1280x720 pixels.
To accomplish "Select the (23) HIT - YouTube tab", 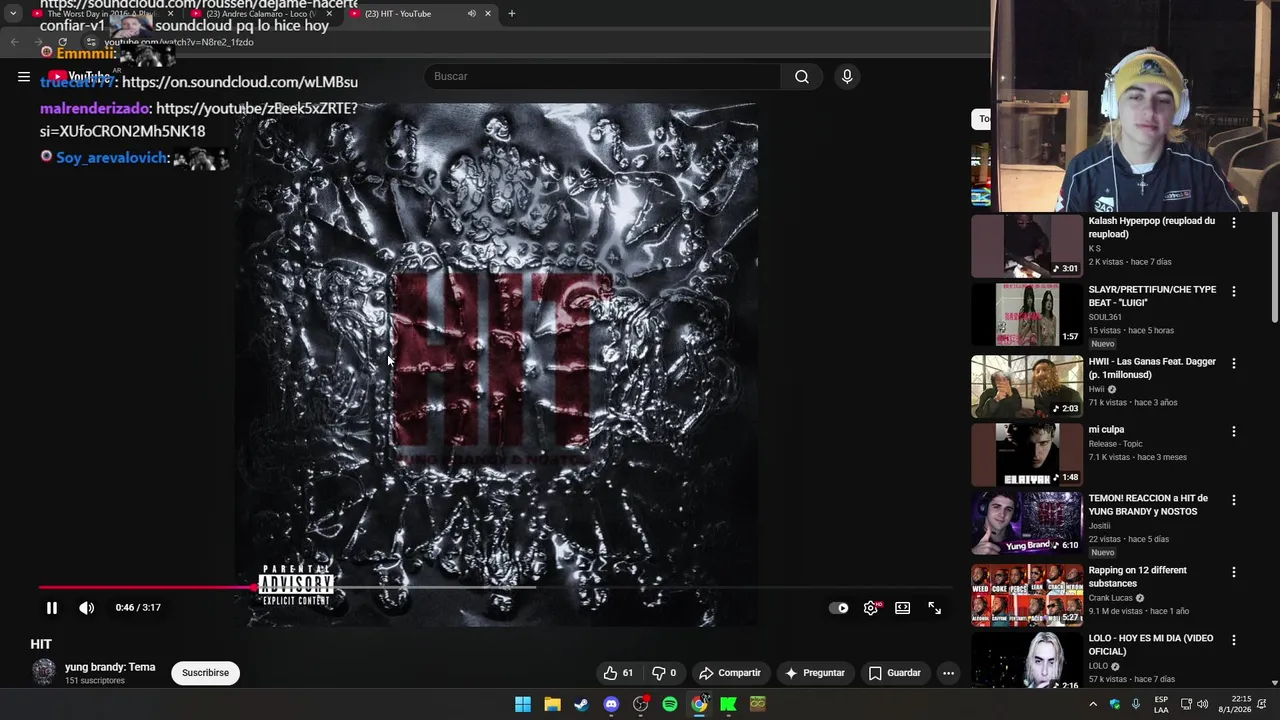I will tap(420, 13).
